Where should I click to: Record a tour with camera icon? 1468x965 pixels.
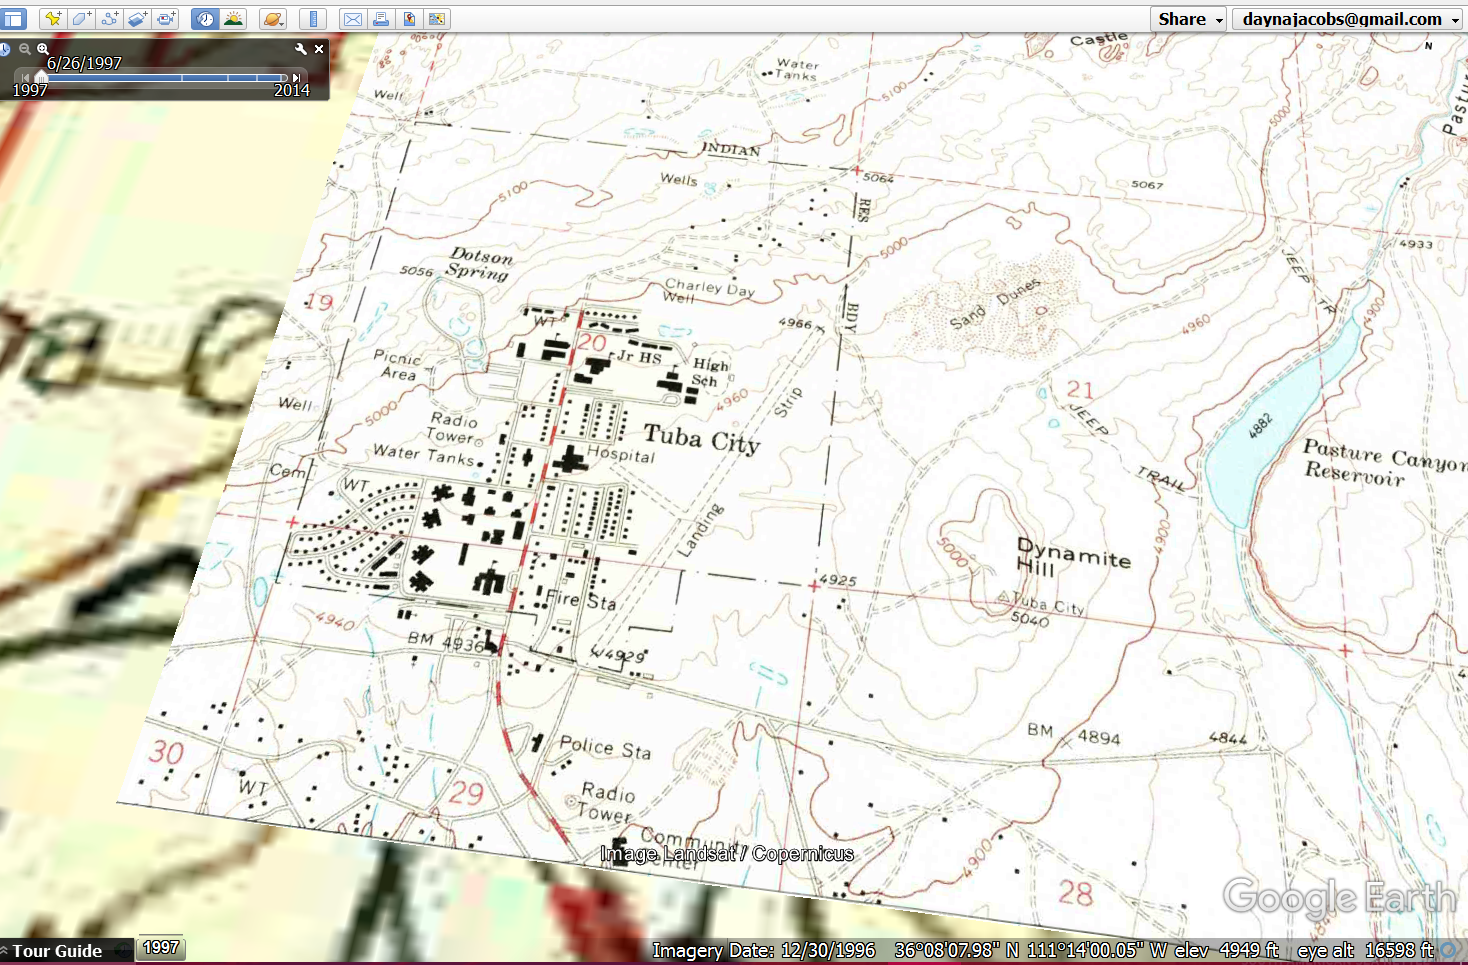[166, 19]
